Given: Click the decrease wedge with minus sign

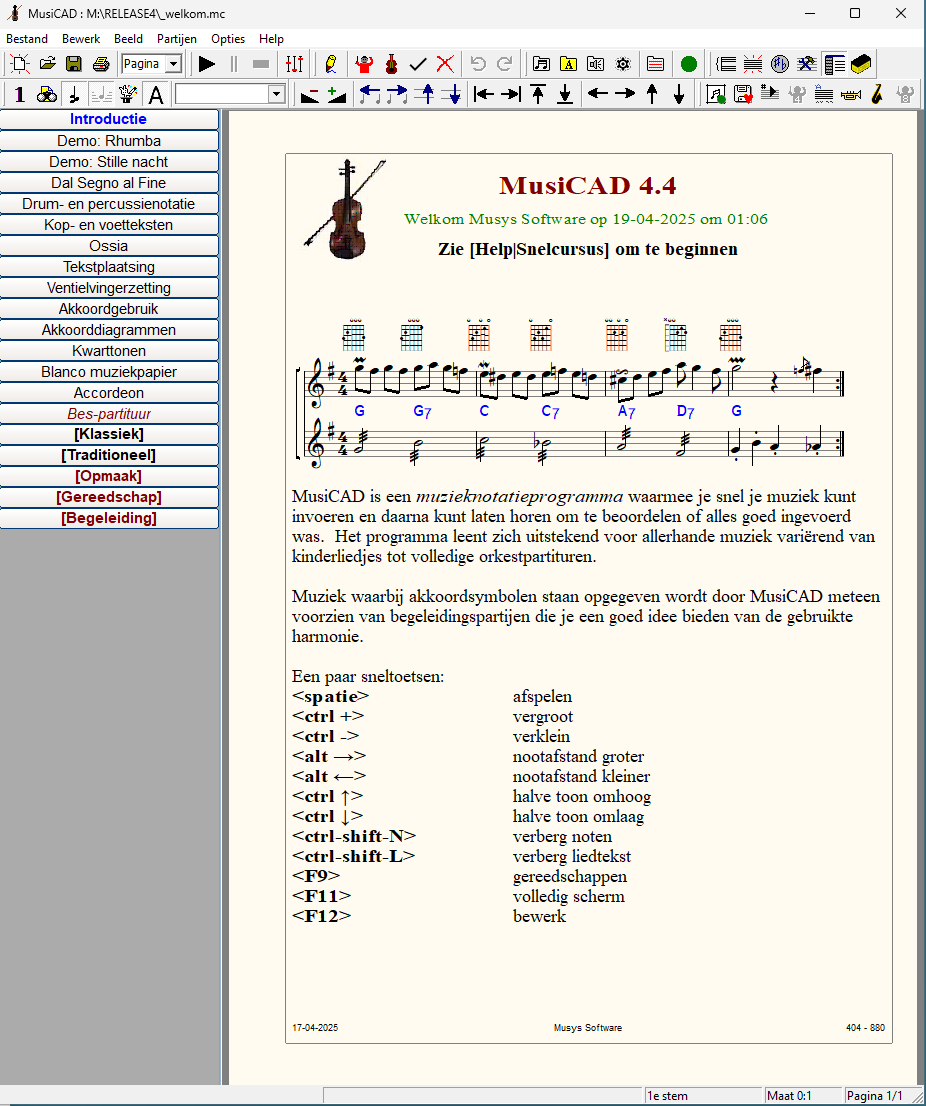Looking at the screenshot, I should [x=310, y=94].
